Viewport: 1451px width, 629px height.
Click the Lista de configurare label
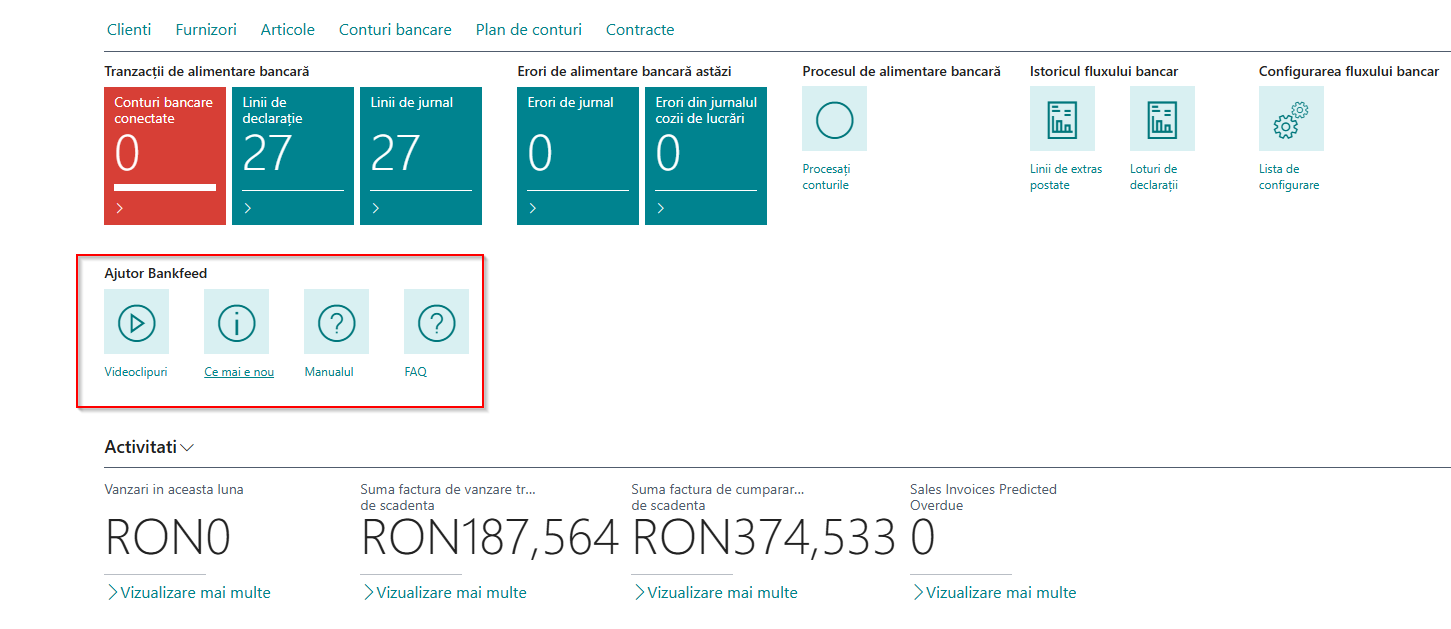coord(1289,177)
